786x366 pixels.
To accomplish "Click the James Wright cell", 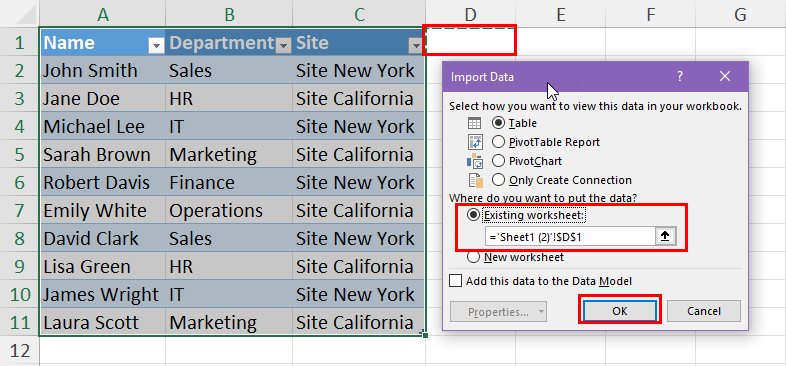I will [x=103, y=294].
